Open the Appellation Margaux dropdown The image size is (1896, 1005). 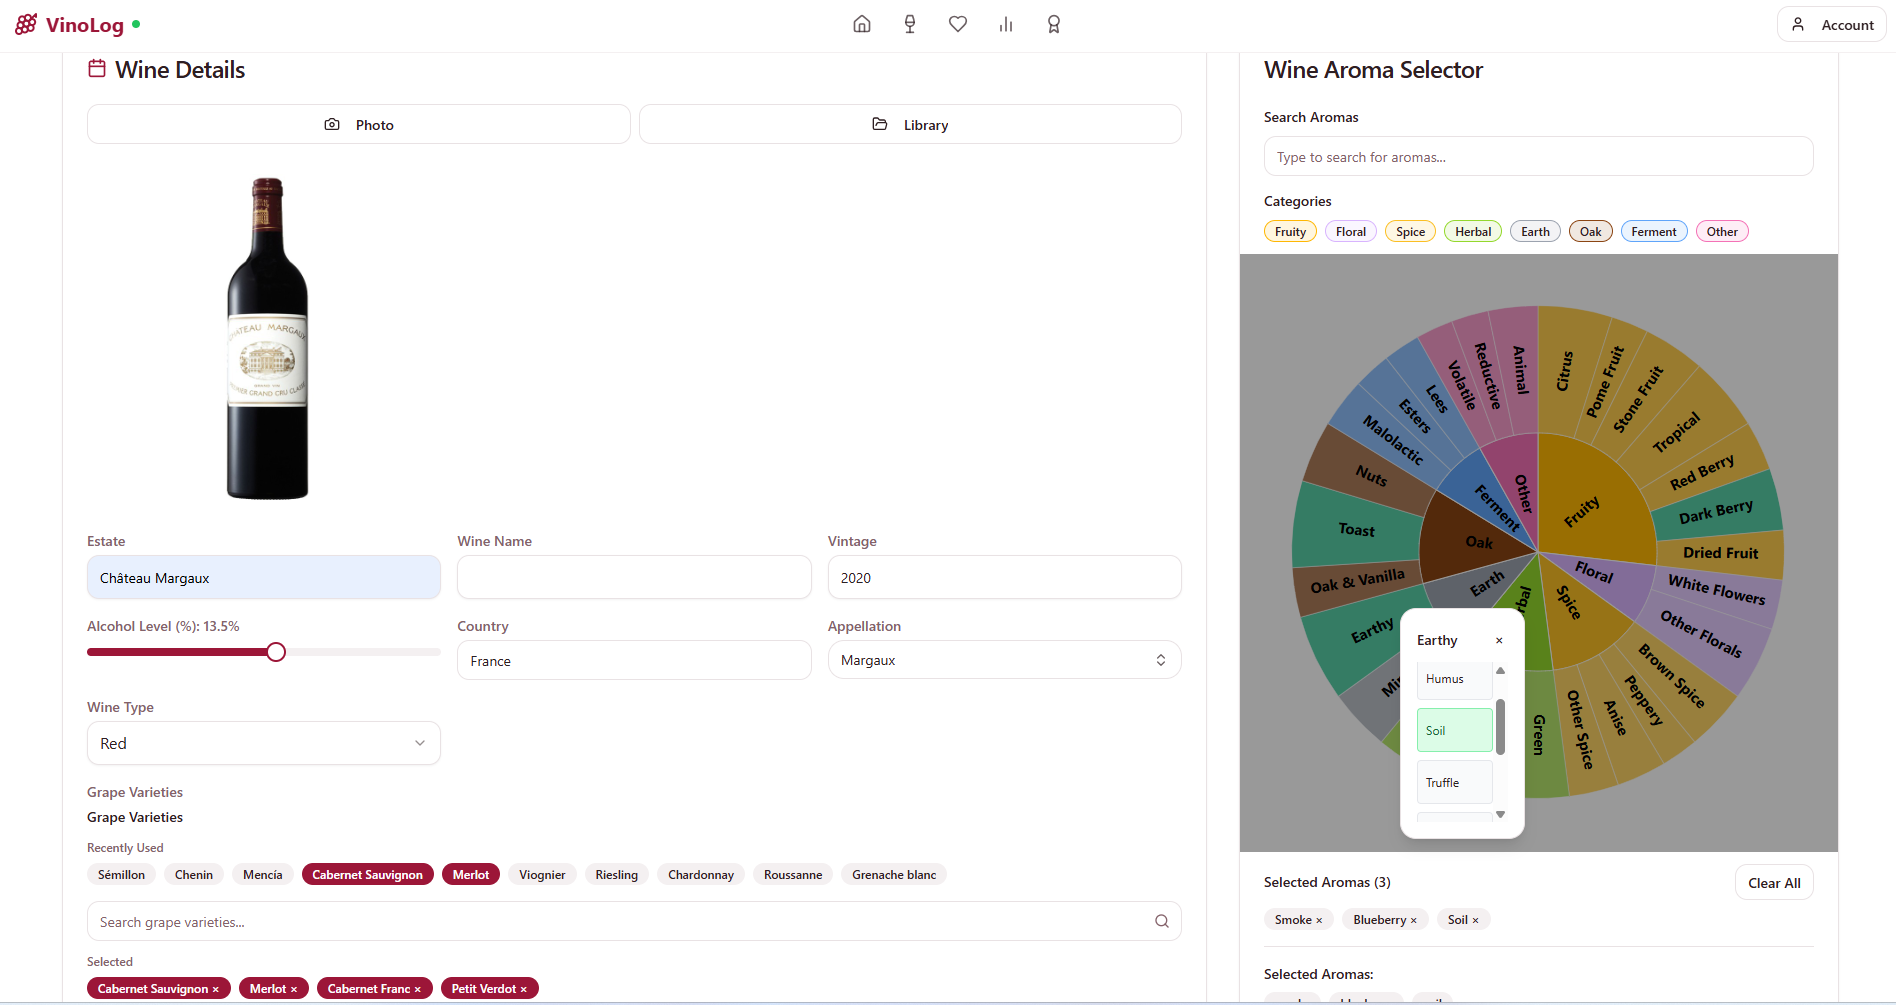click(1004, 660)
